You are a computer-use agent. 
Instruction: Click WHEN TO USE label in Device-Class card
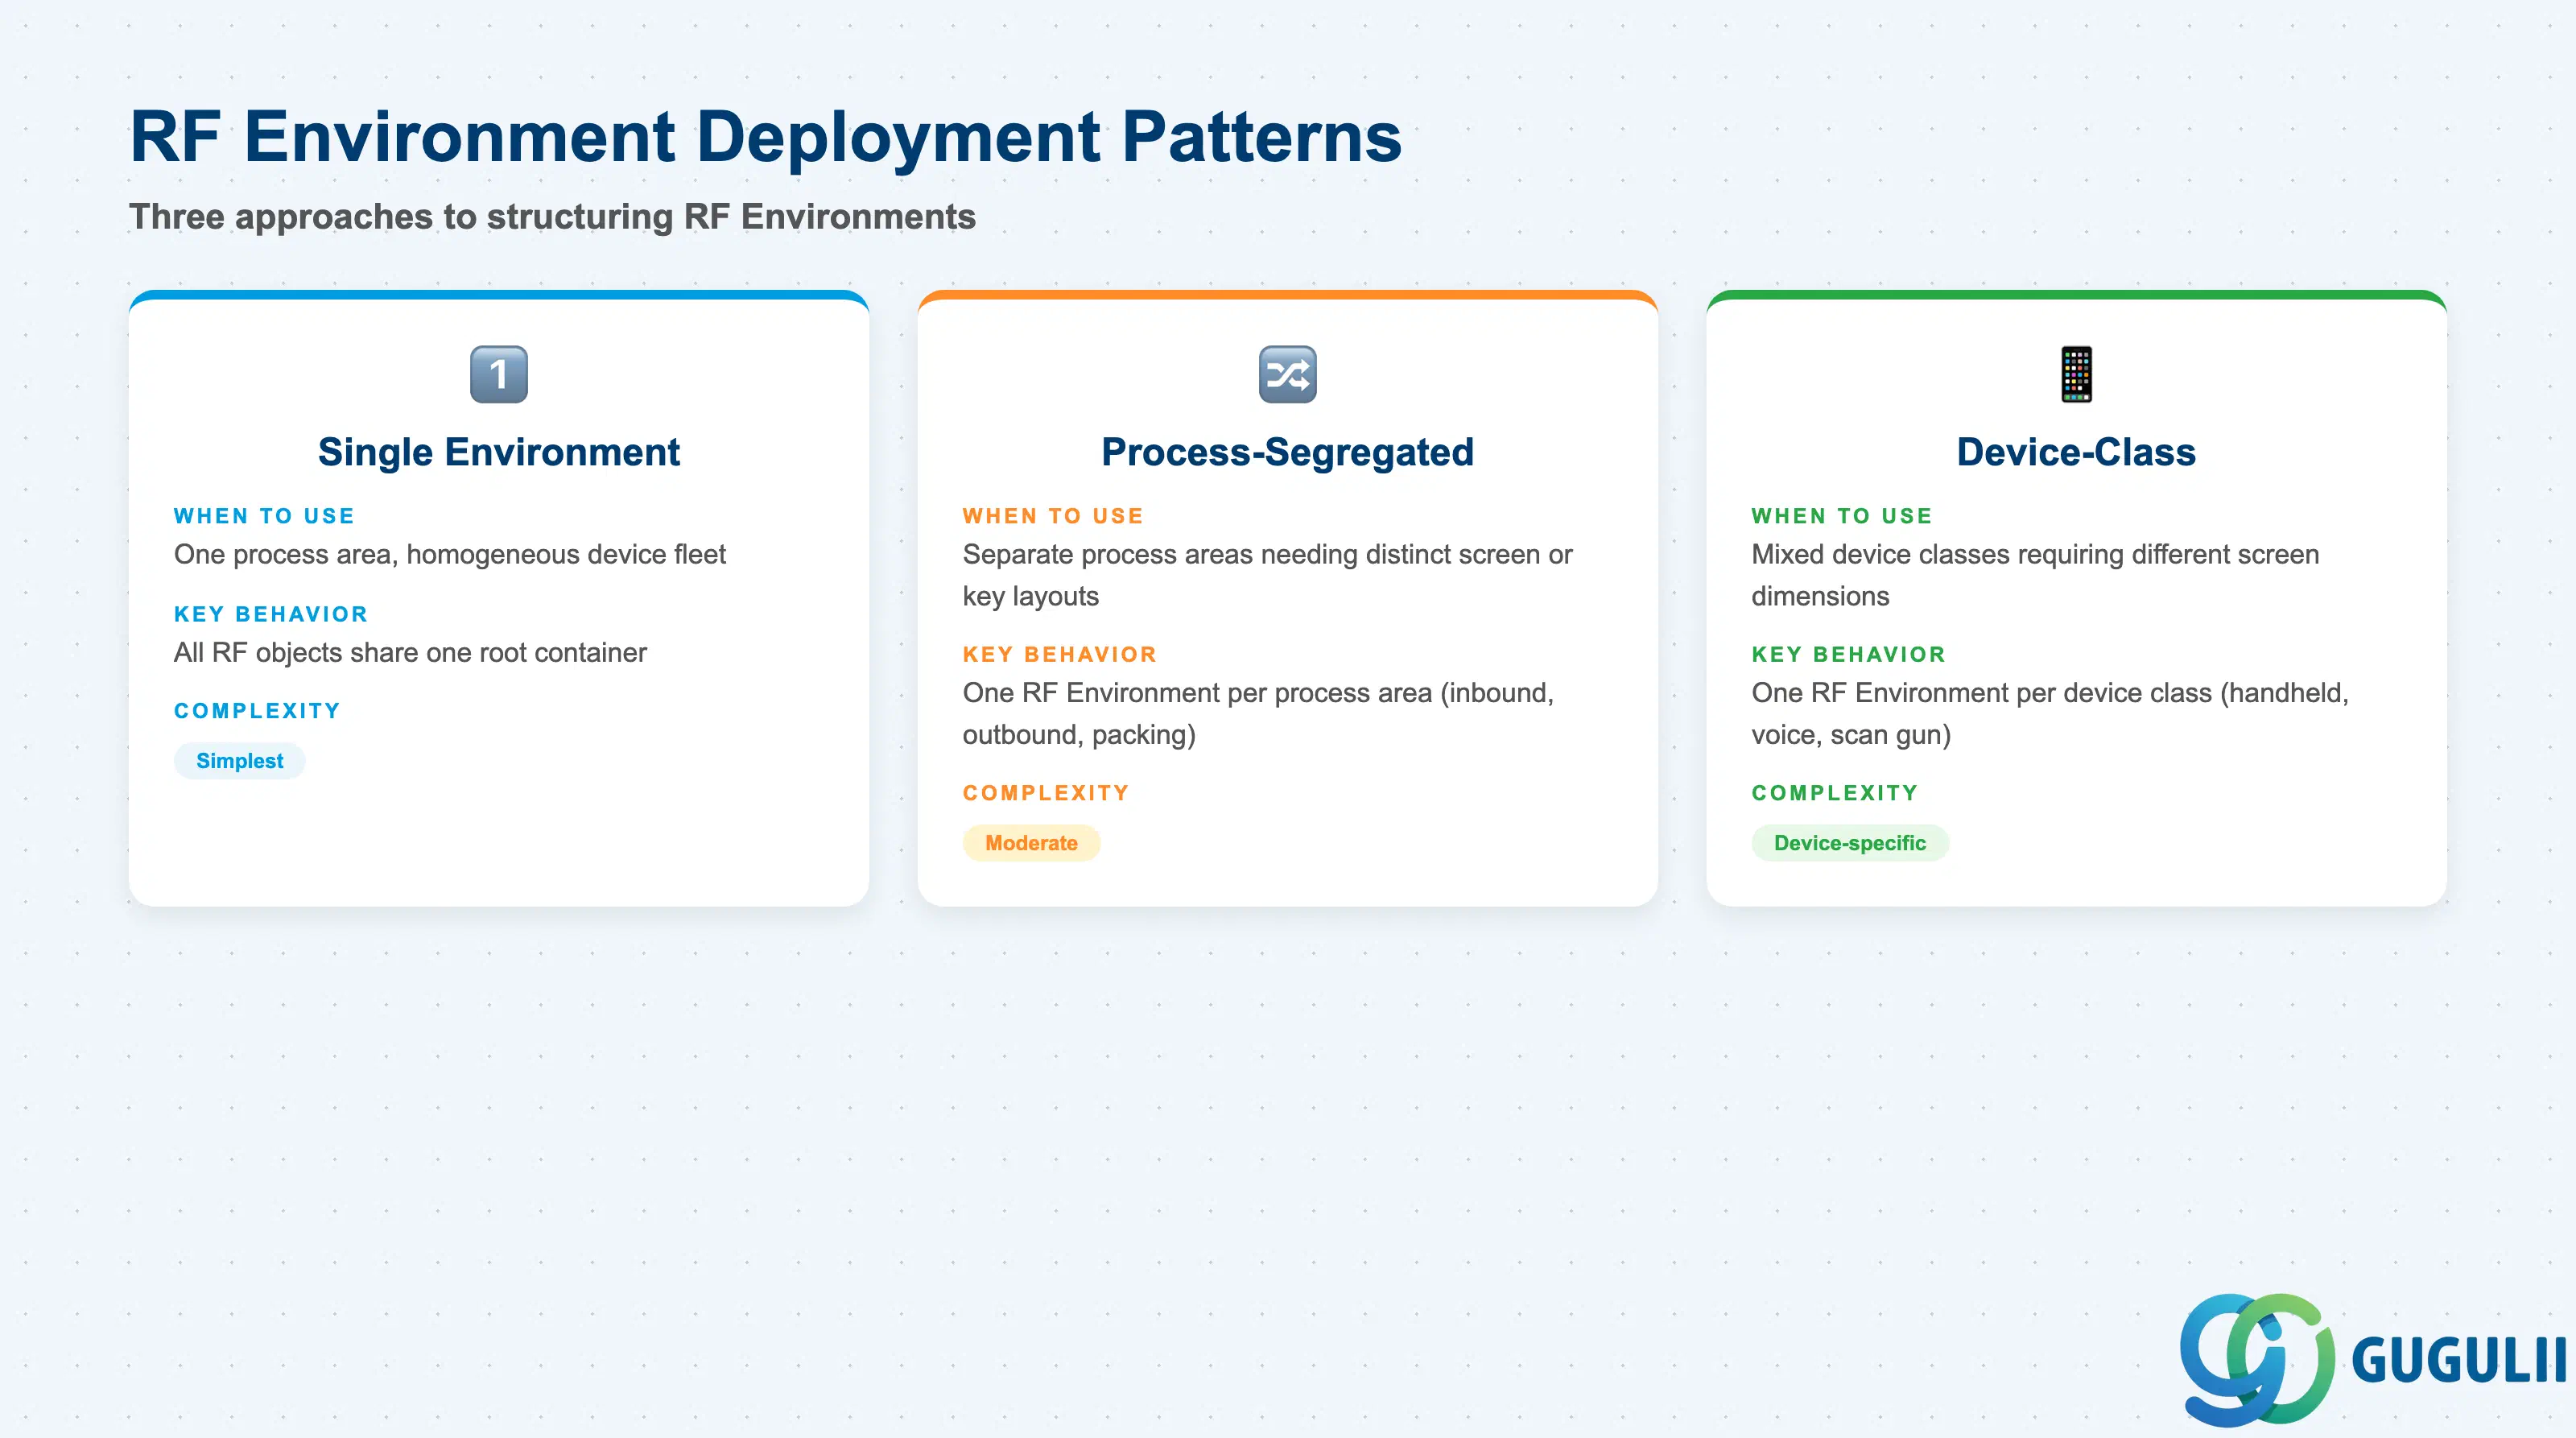(x=1842, y=516)
